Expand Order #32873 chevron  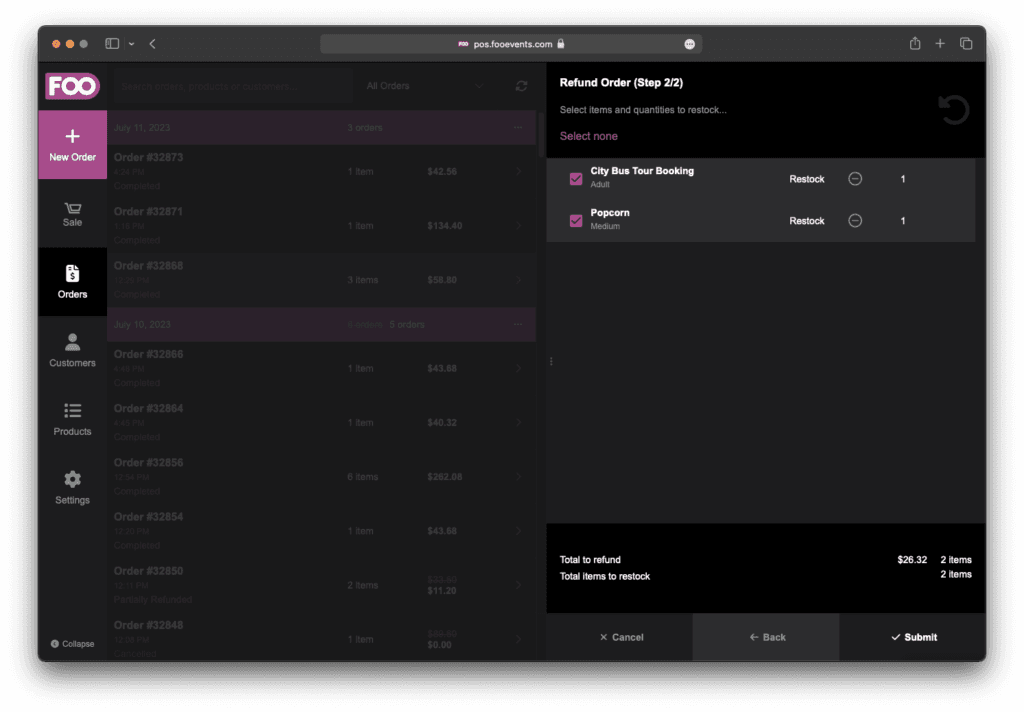(x=518, y=172)
